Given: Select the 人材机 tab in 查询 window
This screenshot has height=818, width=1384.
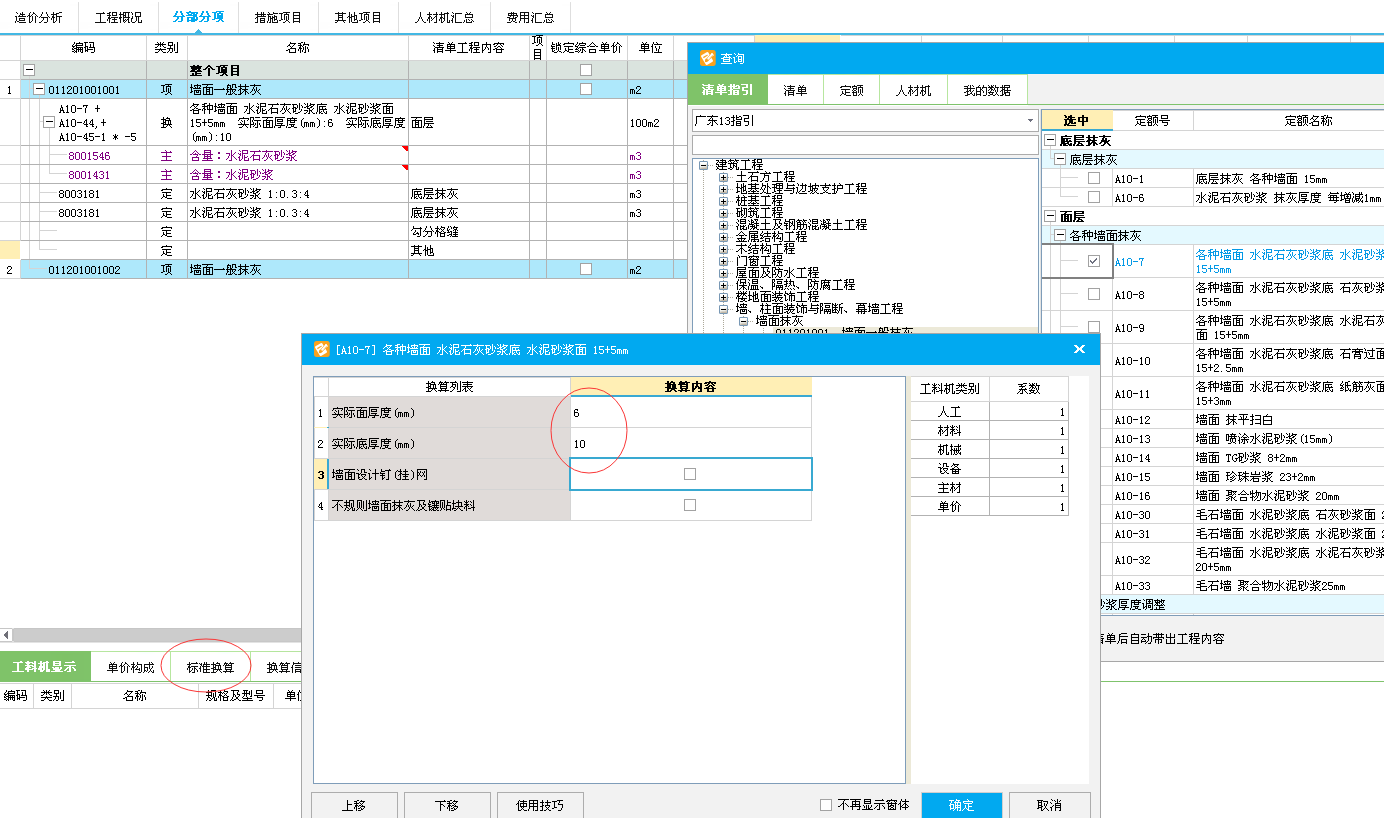Looking at the screenshot, I should [912, 90].
